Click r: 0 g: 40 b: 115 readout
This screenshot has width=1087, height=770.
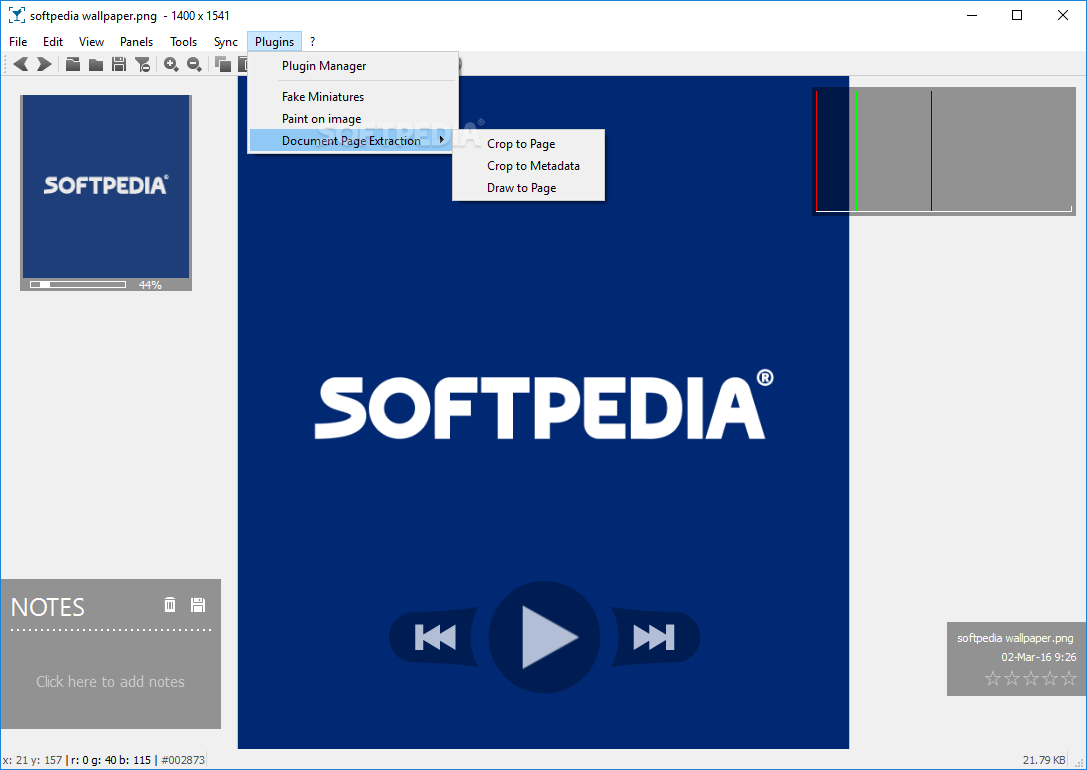pyautogui.click(x=111, y=760)
